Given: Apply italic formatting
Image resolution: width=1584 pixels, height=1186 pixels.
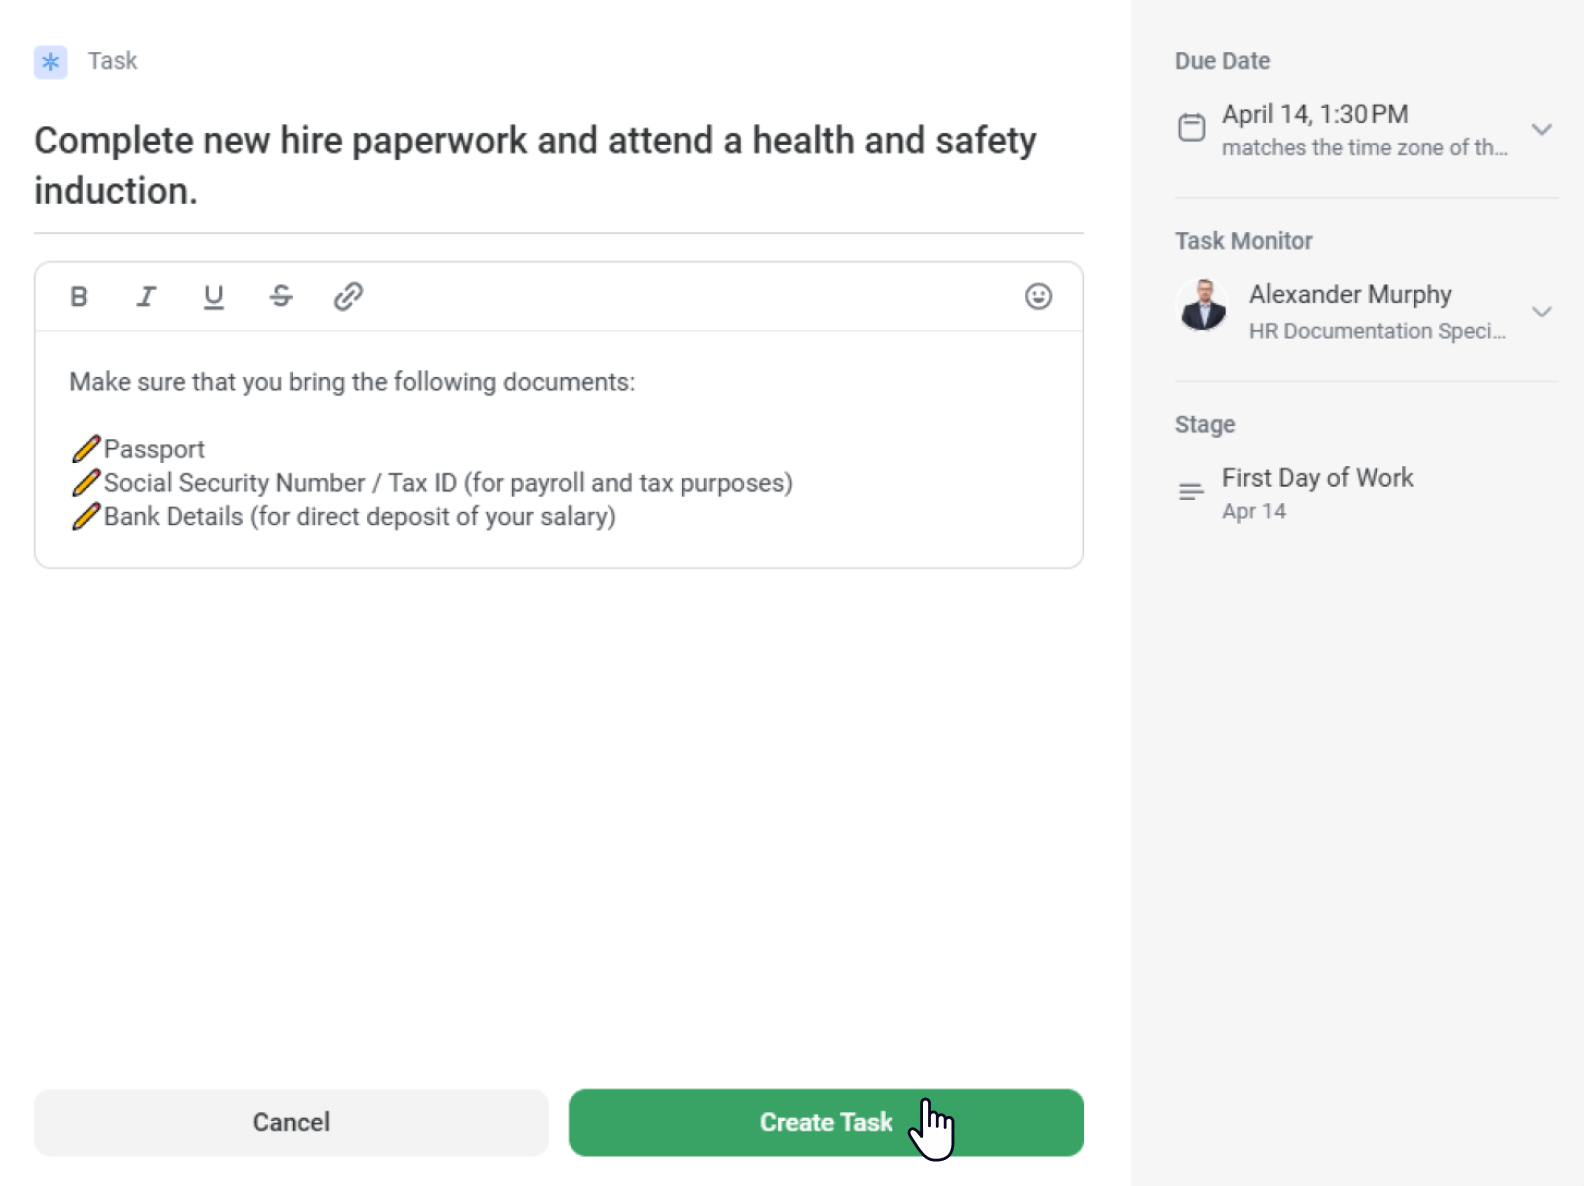Looking at the screenshot, I should click(x=146, y=296).
